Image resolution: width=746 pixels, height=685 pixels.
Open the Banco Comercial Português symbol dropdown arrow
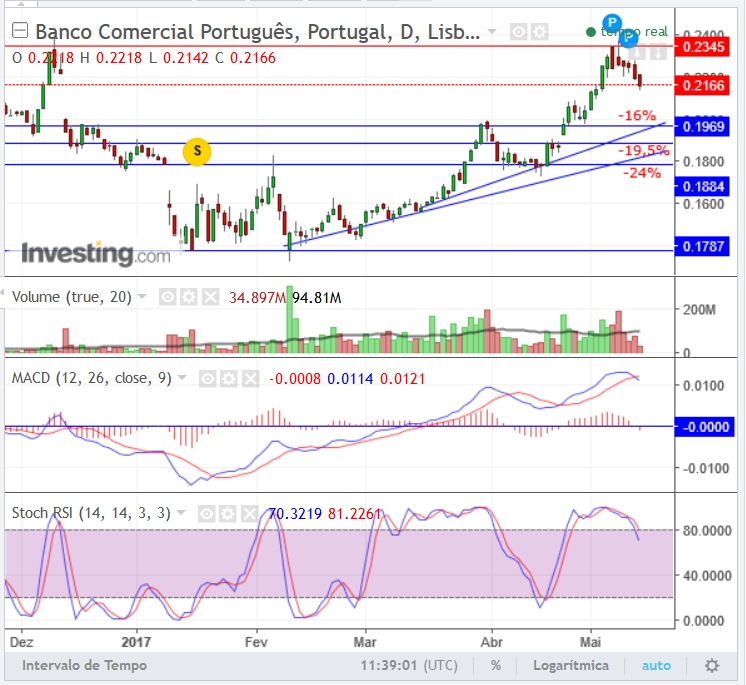pyautogui.click(x=492, y=32)
